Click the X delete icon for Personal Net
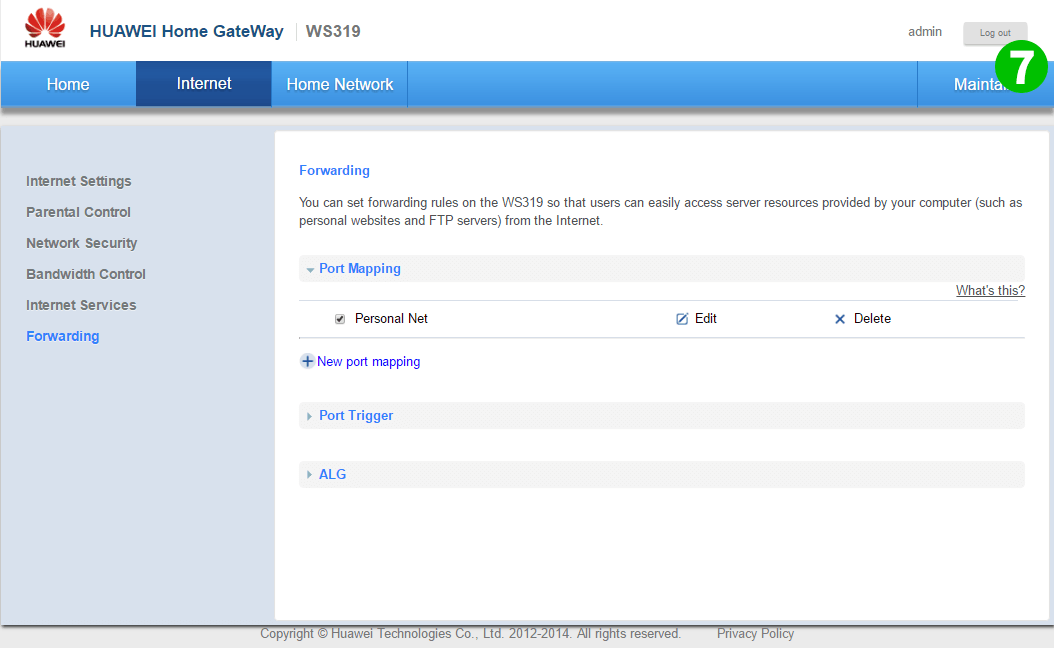 (840, 319)
